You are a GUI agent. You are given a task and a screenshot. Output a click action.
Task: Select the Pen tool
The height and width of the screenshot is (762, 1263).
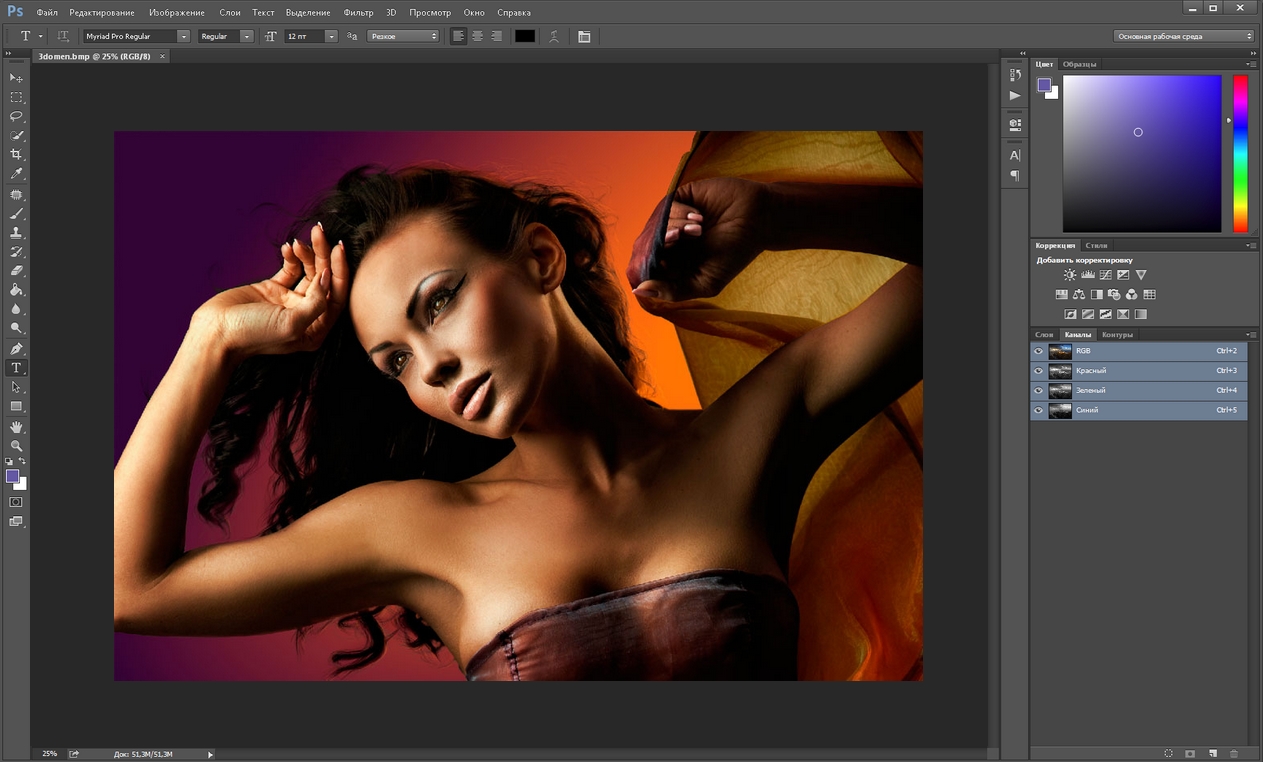coord(16,349)
